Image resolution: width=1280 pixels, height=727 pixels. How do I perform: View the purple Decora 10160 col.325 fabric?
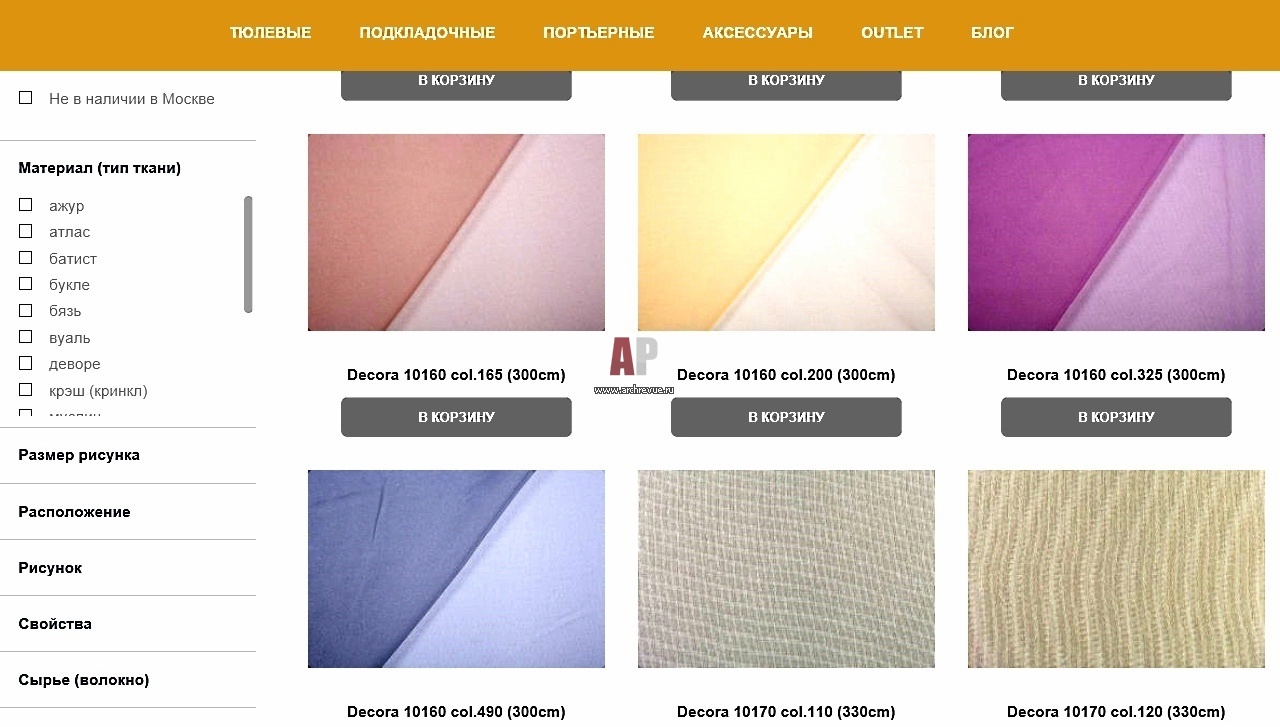tap(1116, 232)
